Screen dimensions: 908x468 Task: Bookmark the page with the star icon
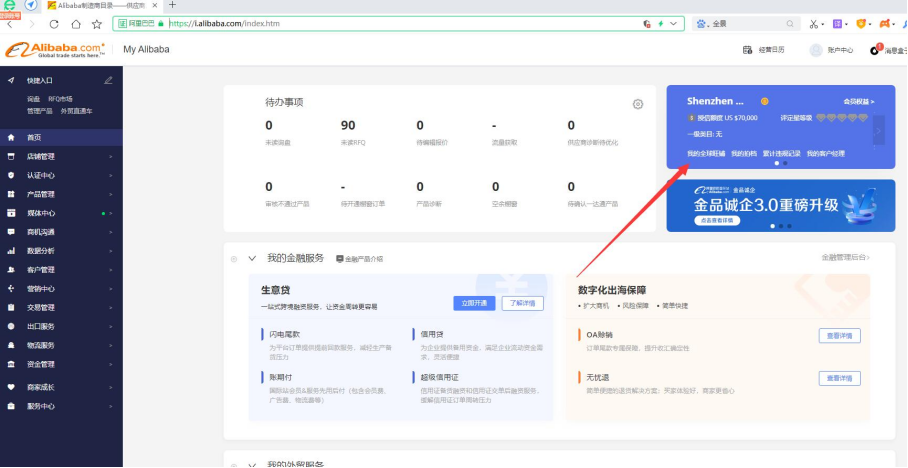click(x=96, y=23)
